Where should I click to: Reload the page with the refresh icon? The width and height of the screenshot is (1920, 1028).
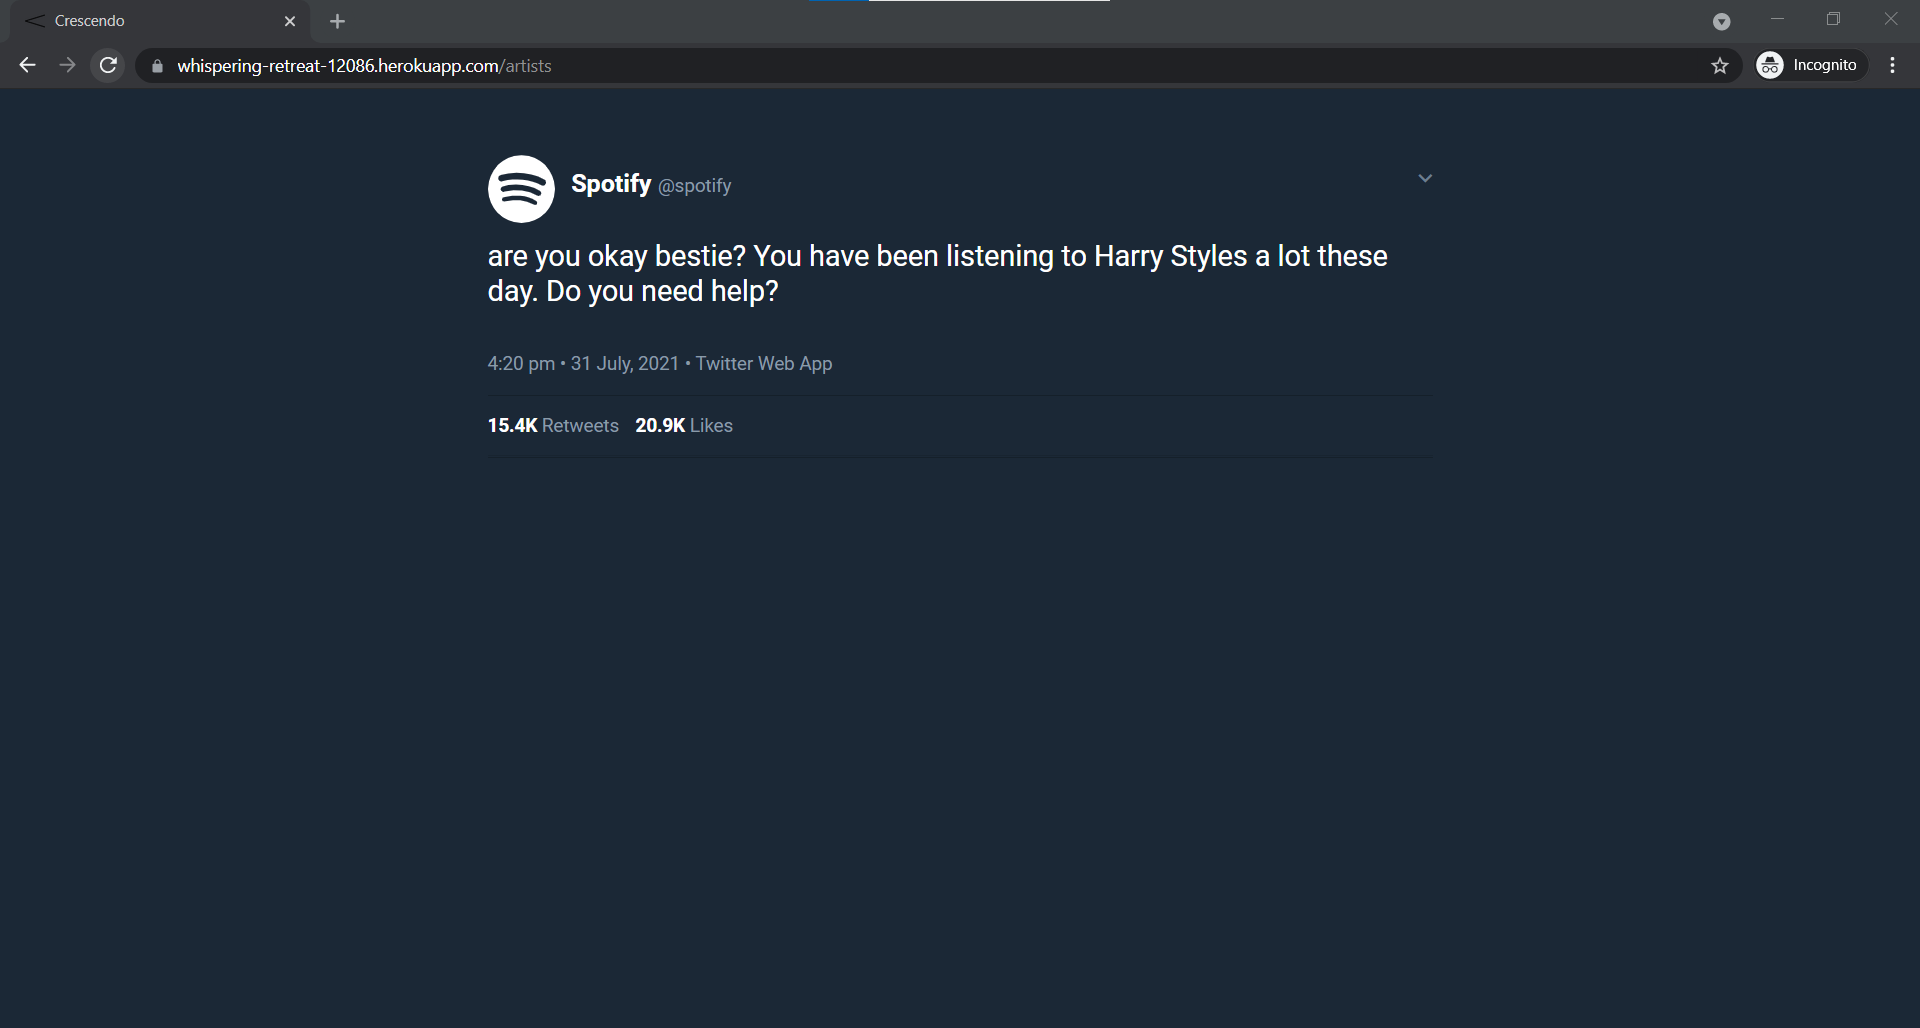(x=108, y=65)
